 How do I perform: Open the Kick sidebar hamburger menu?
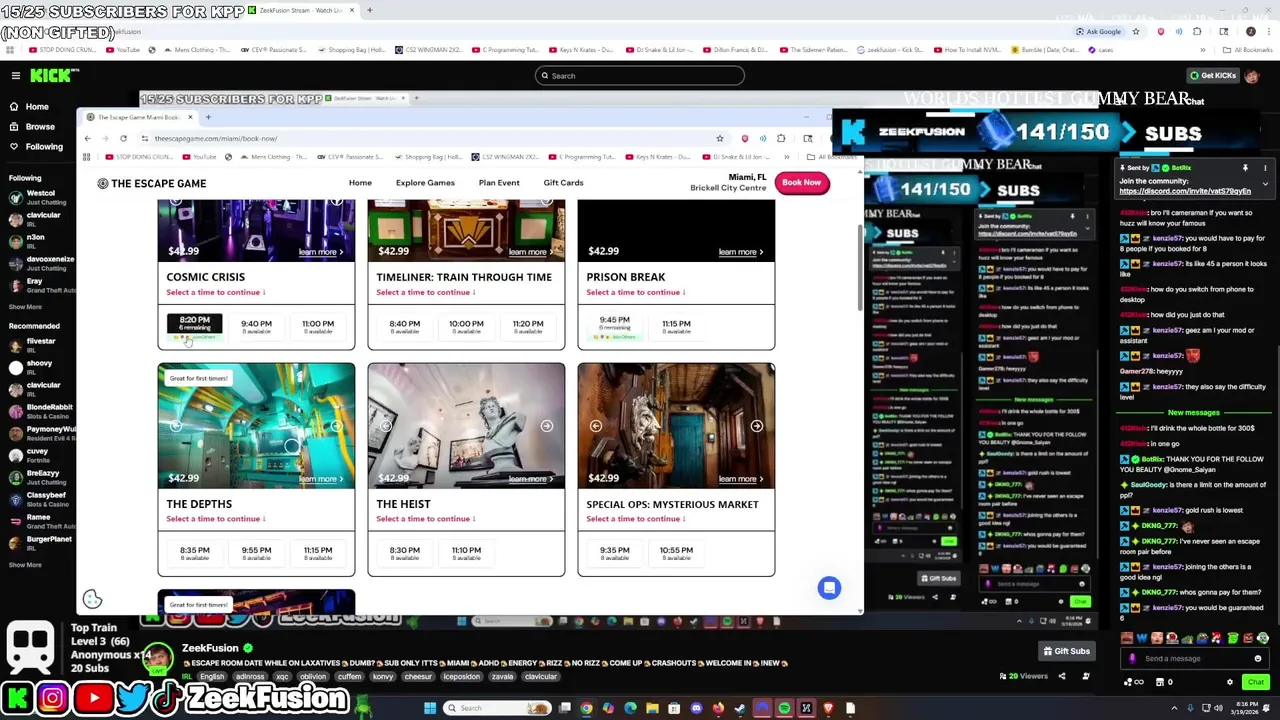(16, 76)
